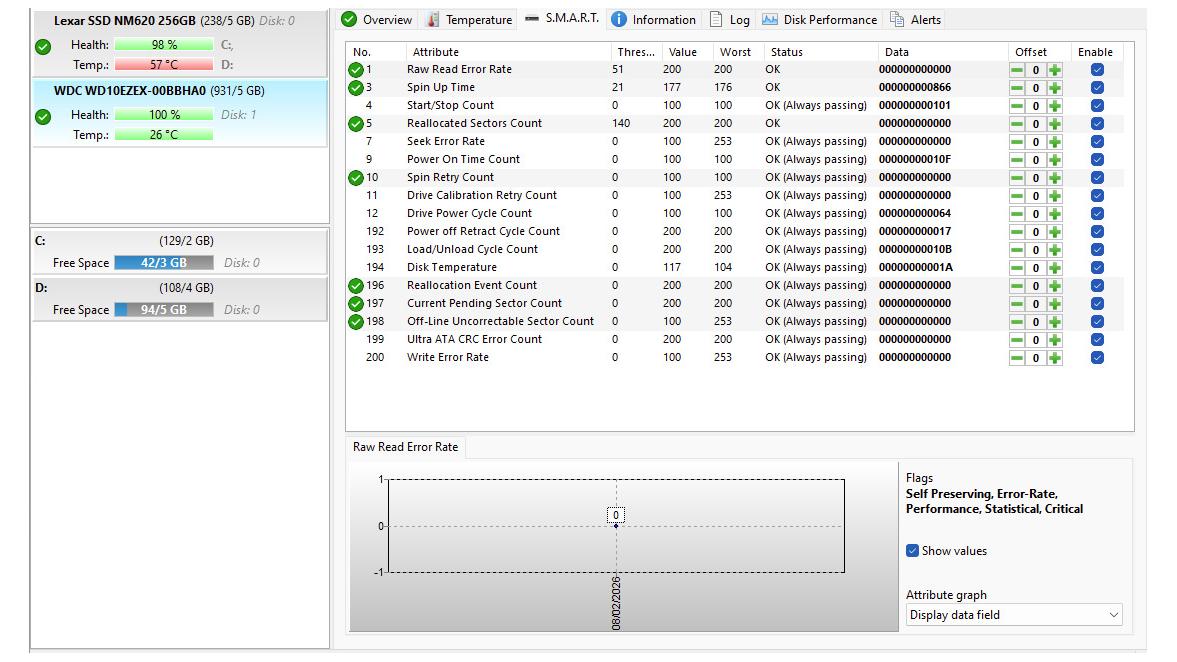
Task: Select the Lexar SSD NM620 256GB disk
Action: point(124,21)
